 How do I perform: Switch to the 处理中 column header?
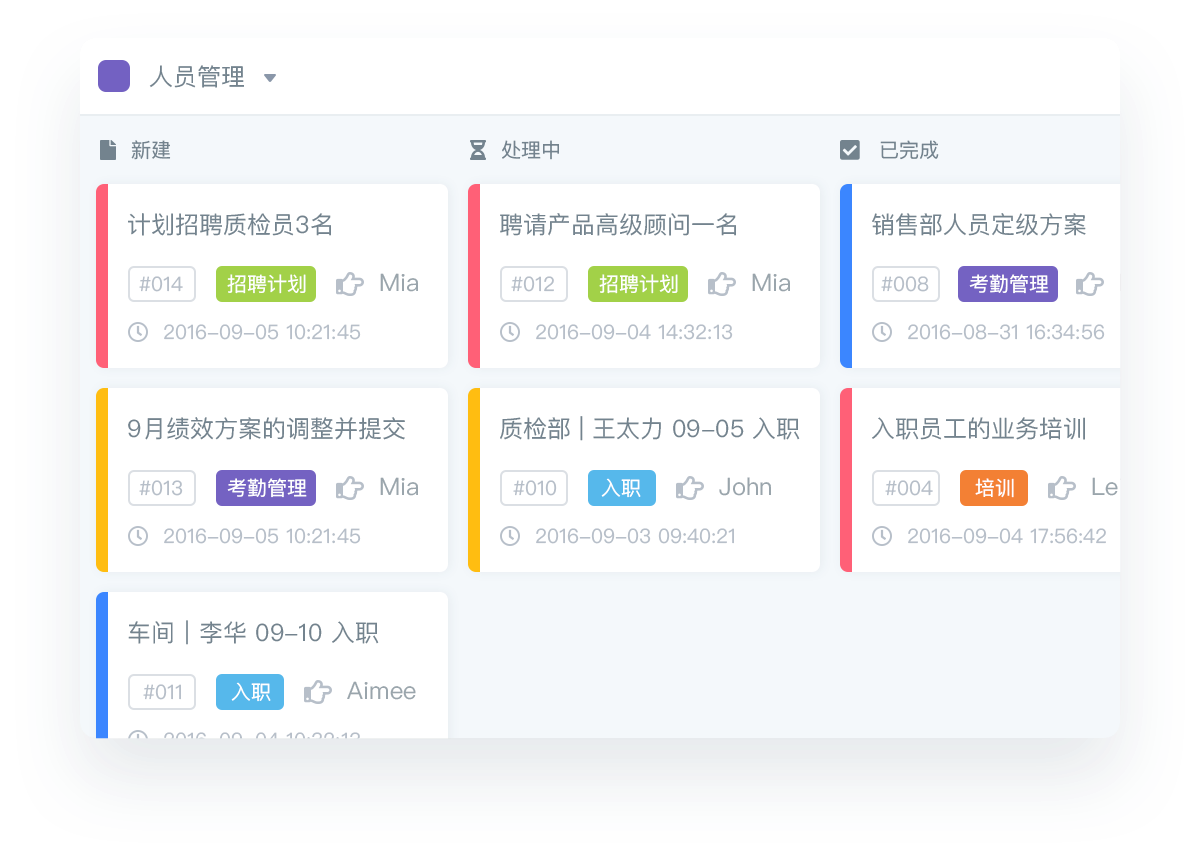click(x=530, y=150)
